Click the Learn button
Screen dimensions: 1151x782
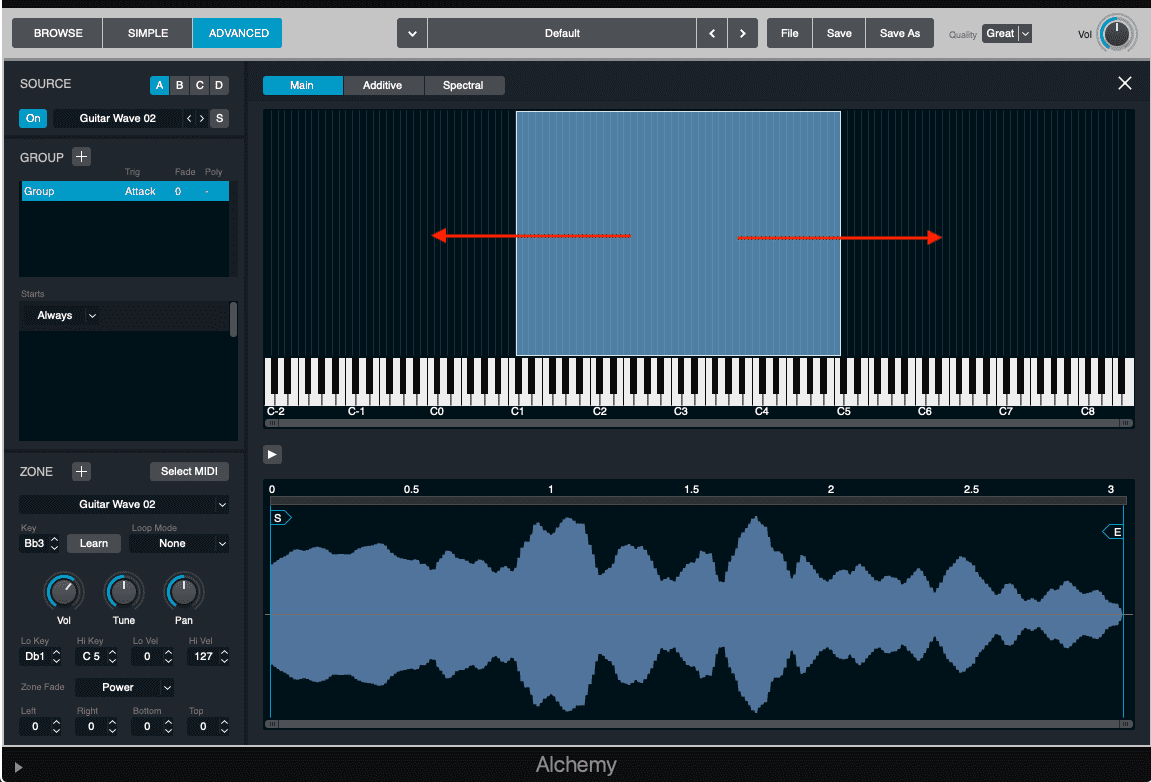click(x=94, y=543)
